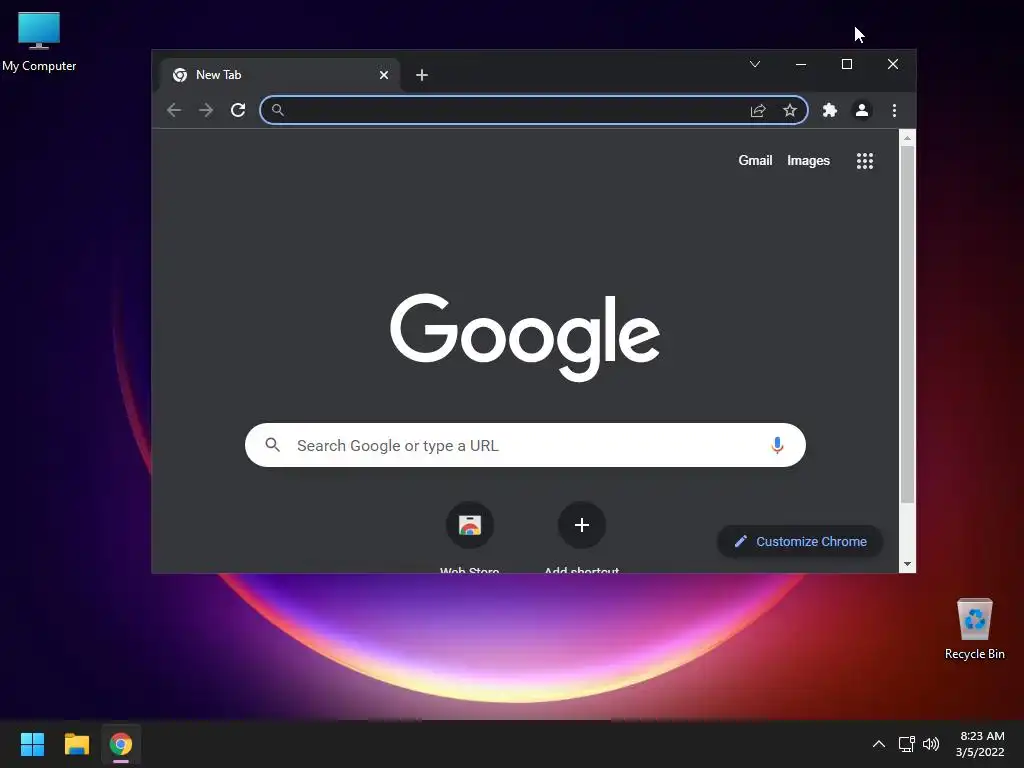1024x768 pixels.
Task: Select the Recycle Bin desktop icon
Action: [974, 629]
